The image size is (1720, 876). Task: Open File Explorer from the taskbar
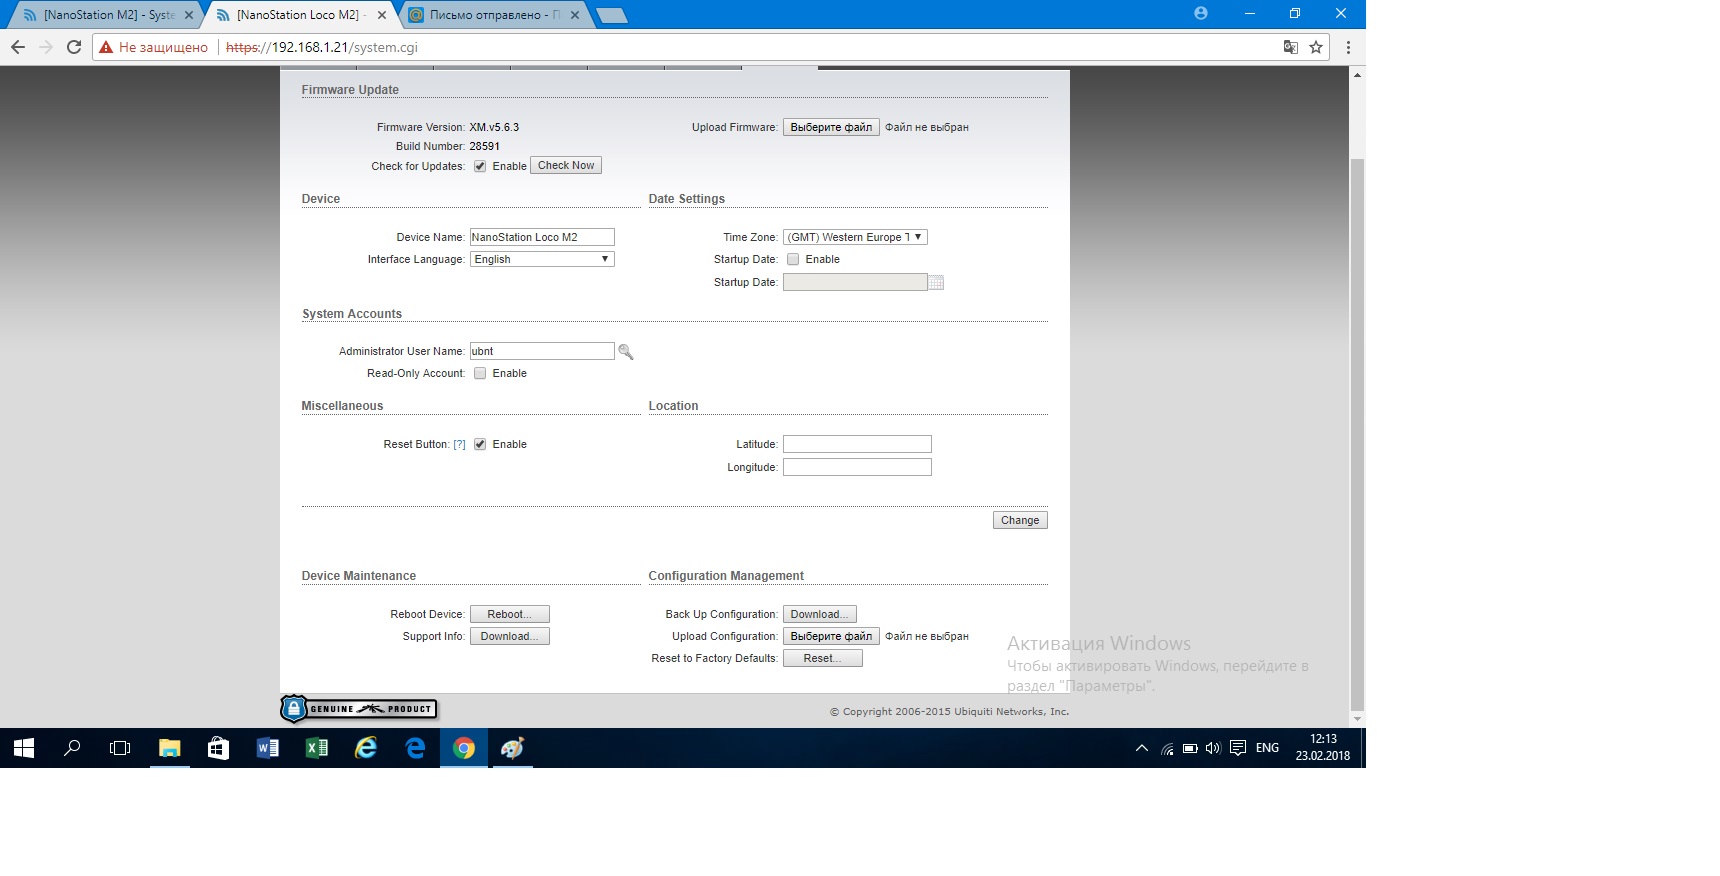[169, 748]
